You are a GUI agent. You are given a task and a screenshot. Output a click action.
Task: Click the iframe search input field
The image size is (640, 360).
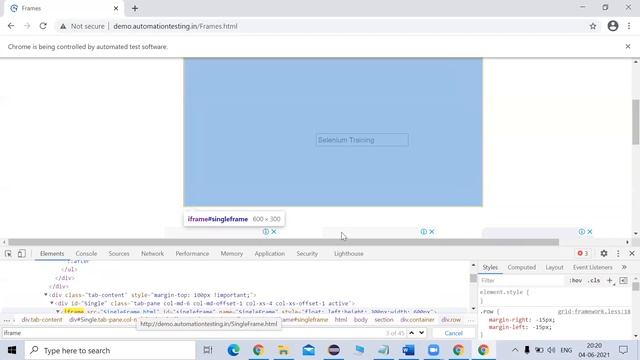point(192,333)
